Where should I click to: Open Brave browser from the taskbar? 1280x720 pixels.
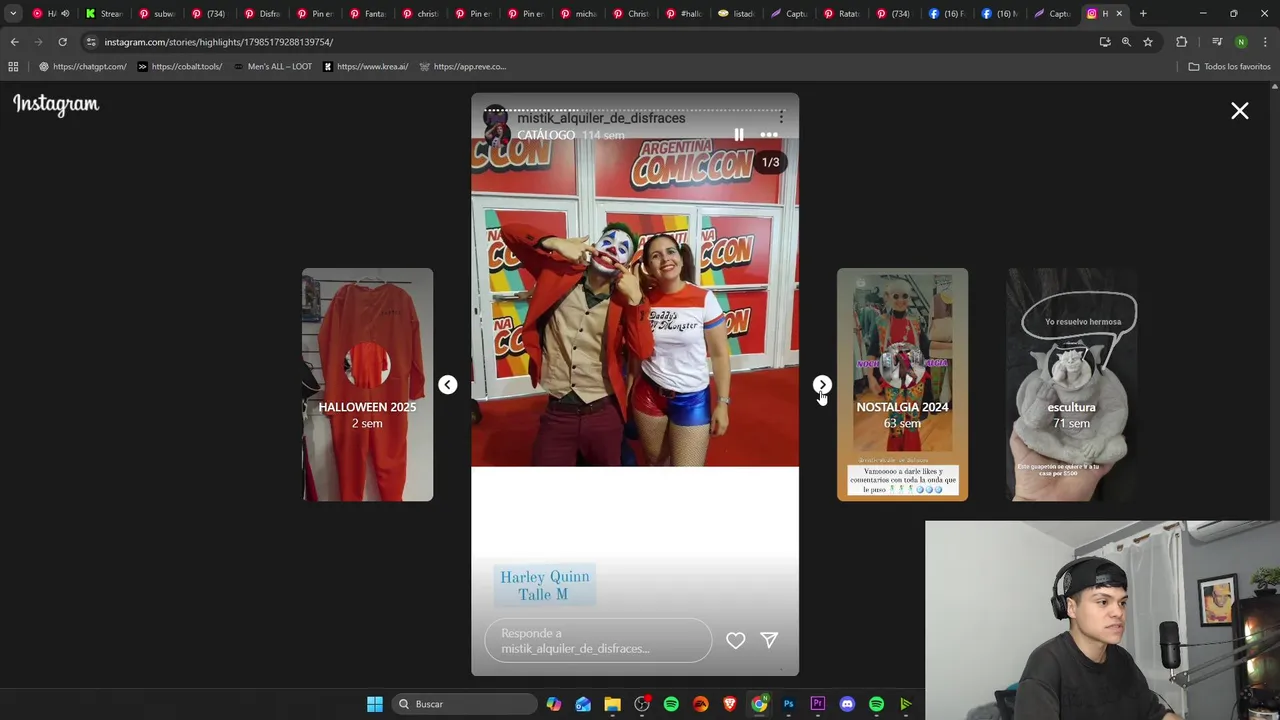pos(730,704)
